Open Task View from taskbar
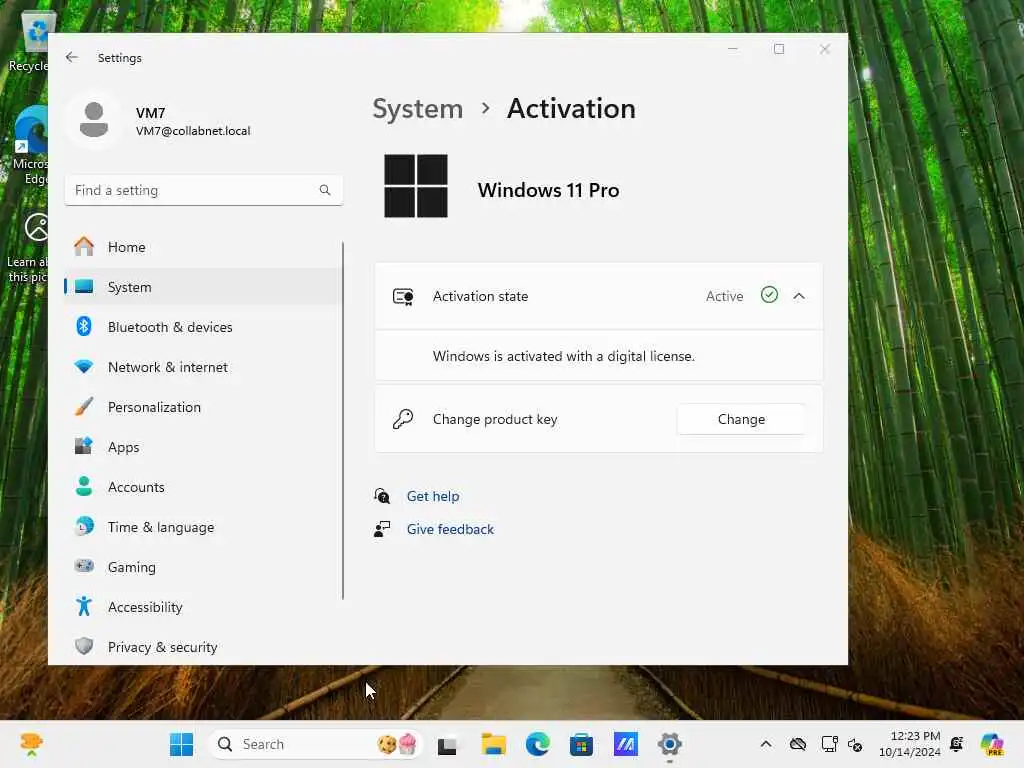The width and height of the screenshot is (1024, 768). tap(447, 744)
